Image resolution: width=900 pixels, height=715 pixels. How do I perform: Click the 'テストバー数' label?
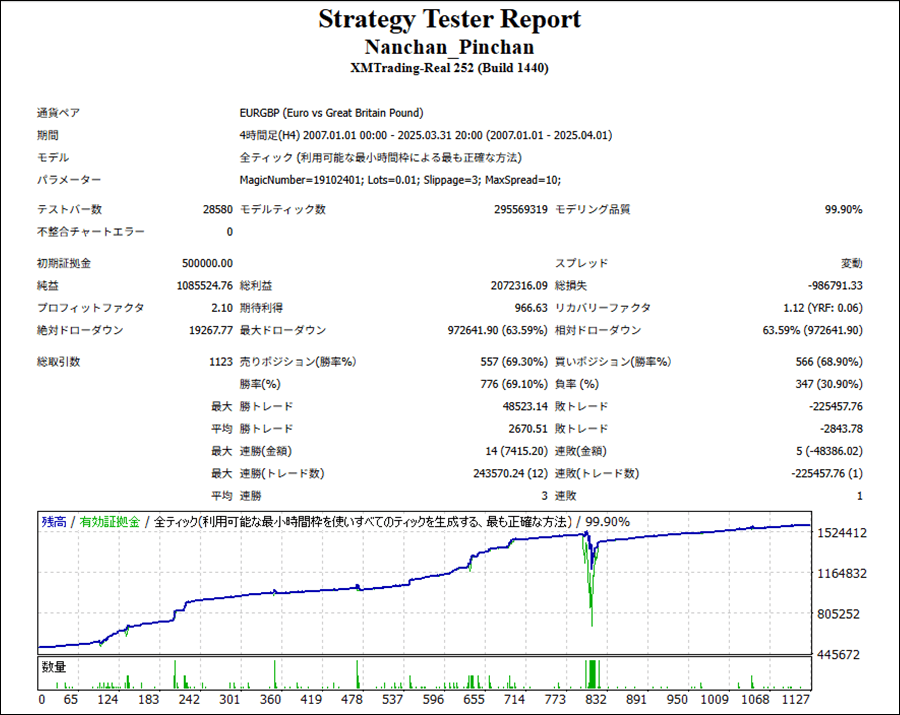tap(69, 209)
